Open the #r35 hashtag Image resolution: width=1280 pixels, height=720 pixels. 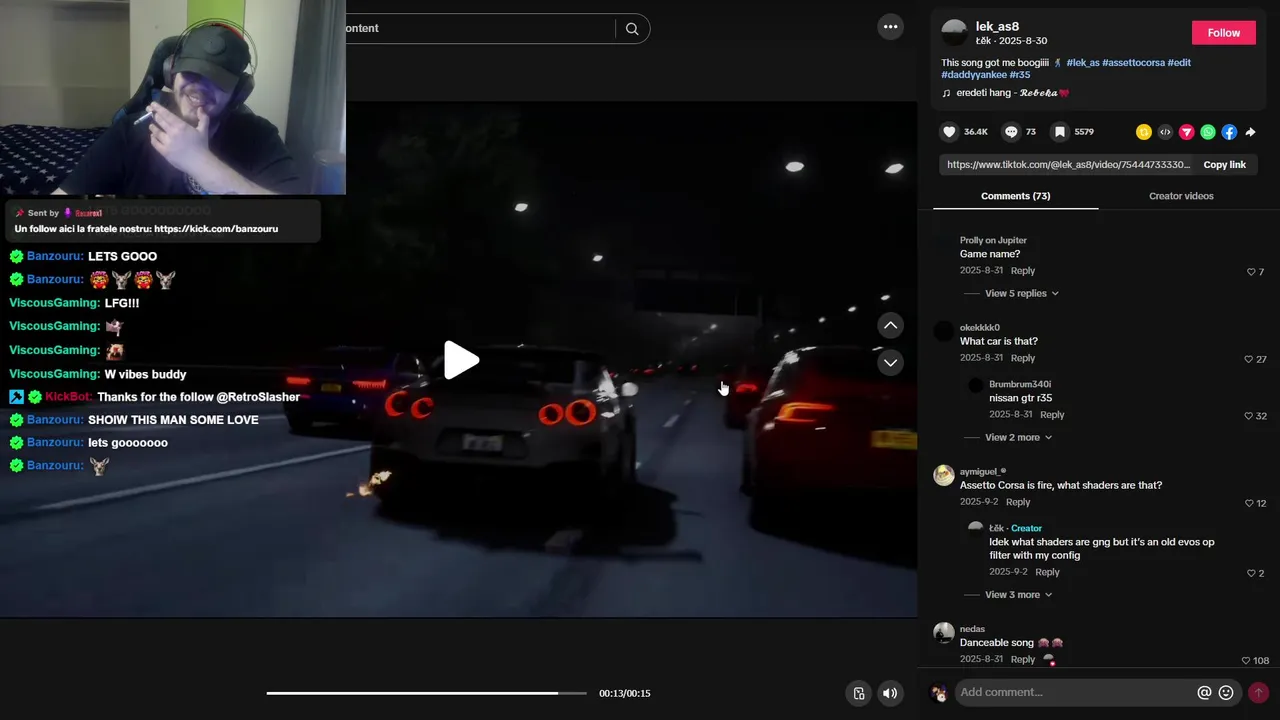point(1020,75)
